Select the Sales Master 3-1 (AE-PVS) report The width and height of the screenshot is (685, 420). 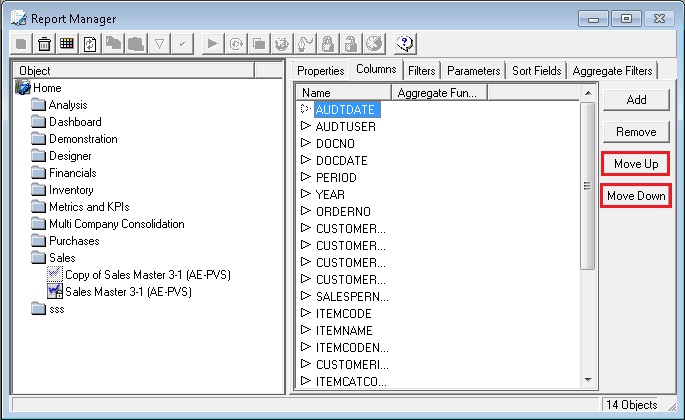(127, 292)
